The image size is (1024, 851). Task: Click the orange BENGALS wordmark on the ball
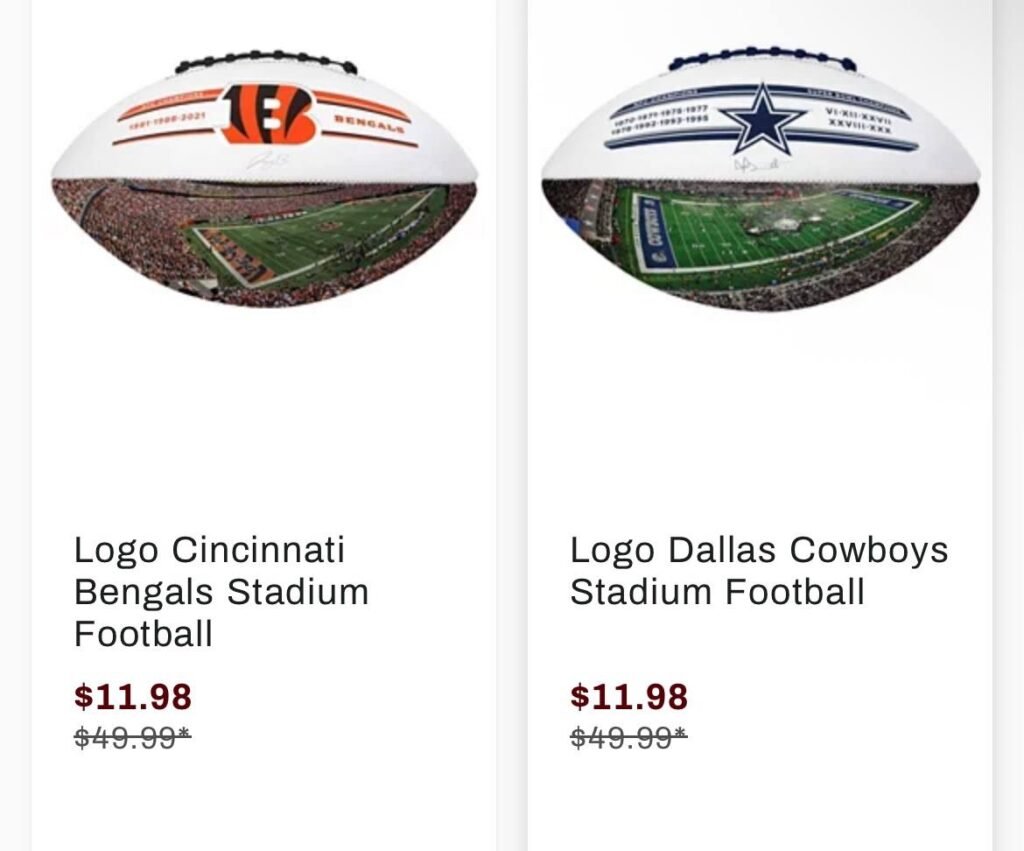point(368,123)
